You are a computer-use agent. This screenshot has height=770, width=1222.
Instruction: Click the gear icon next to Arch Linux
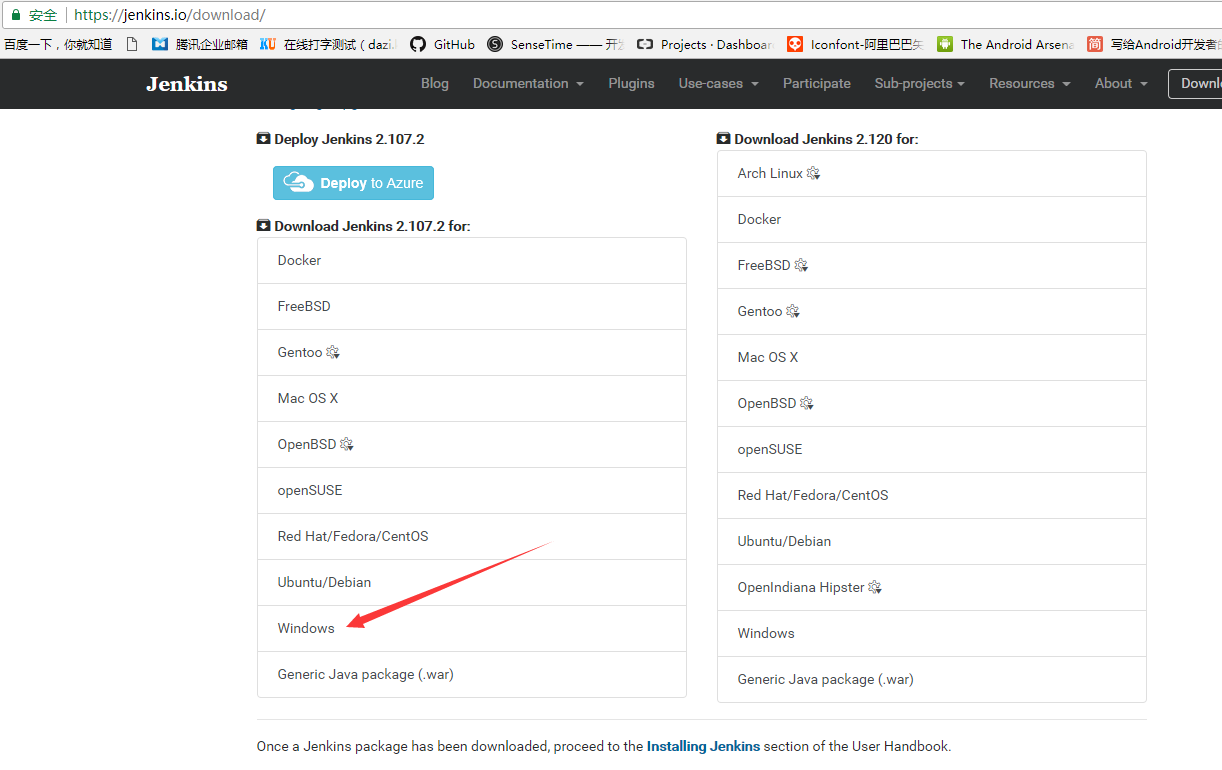tap(813, 173)
